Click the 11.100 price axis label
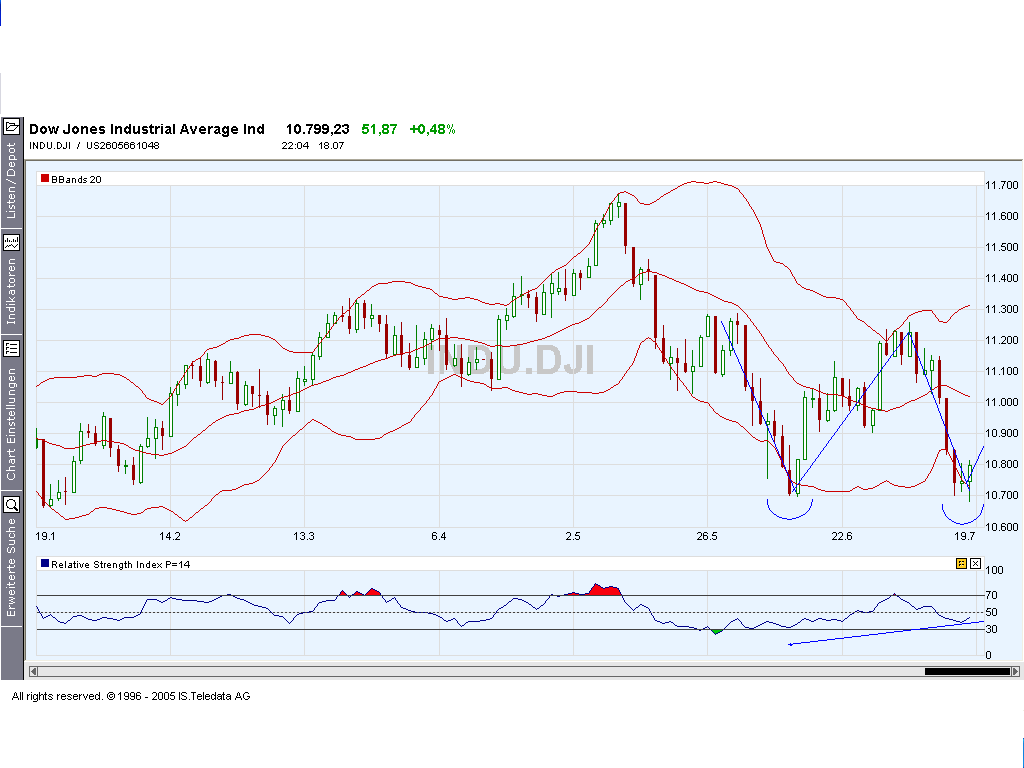1024x768 pixels. pyautogui.click(x=1002, y=372)
